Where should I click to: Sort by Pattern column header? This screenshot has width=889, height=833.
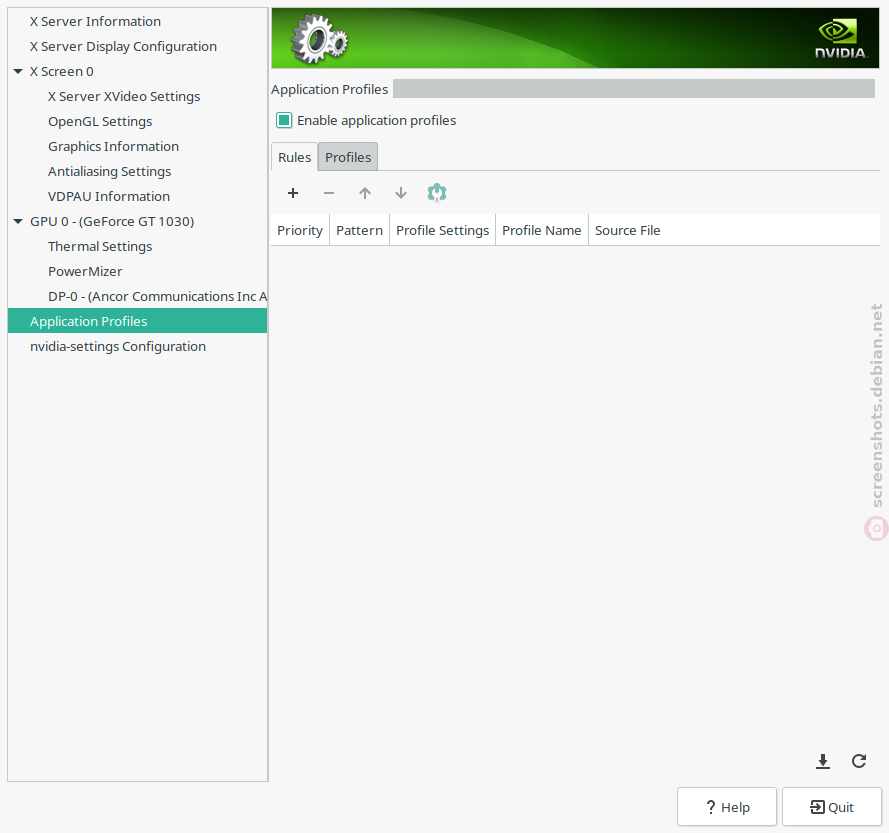(359, 230)
